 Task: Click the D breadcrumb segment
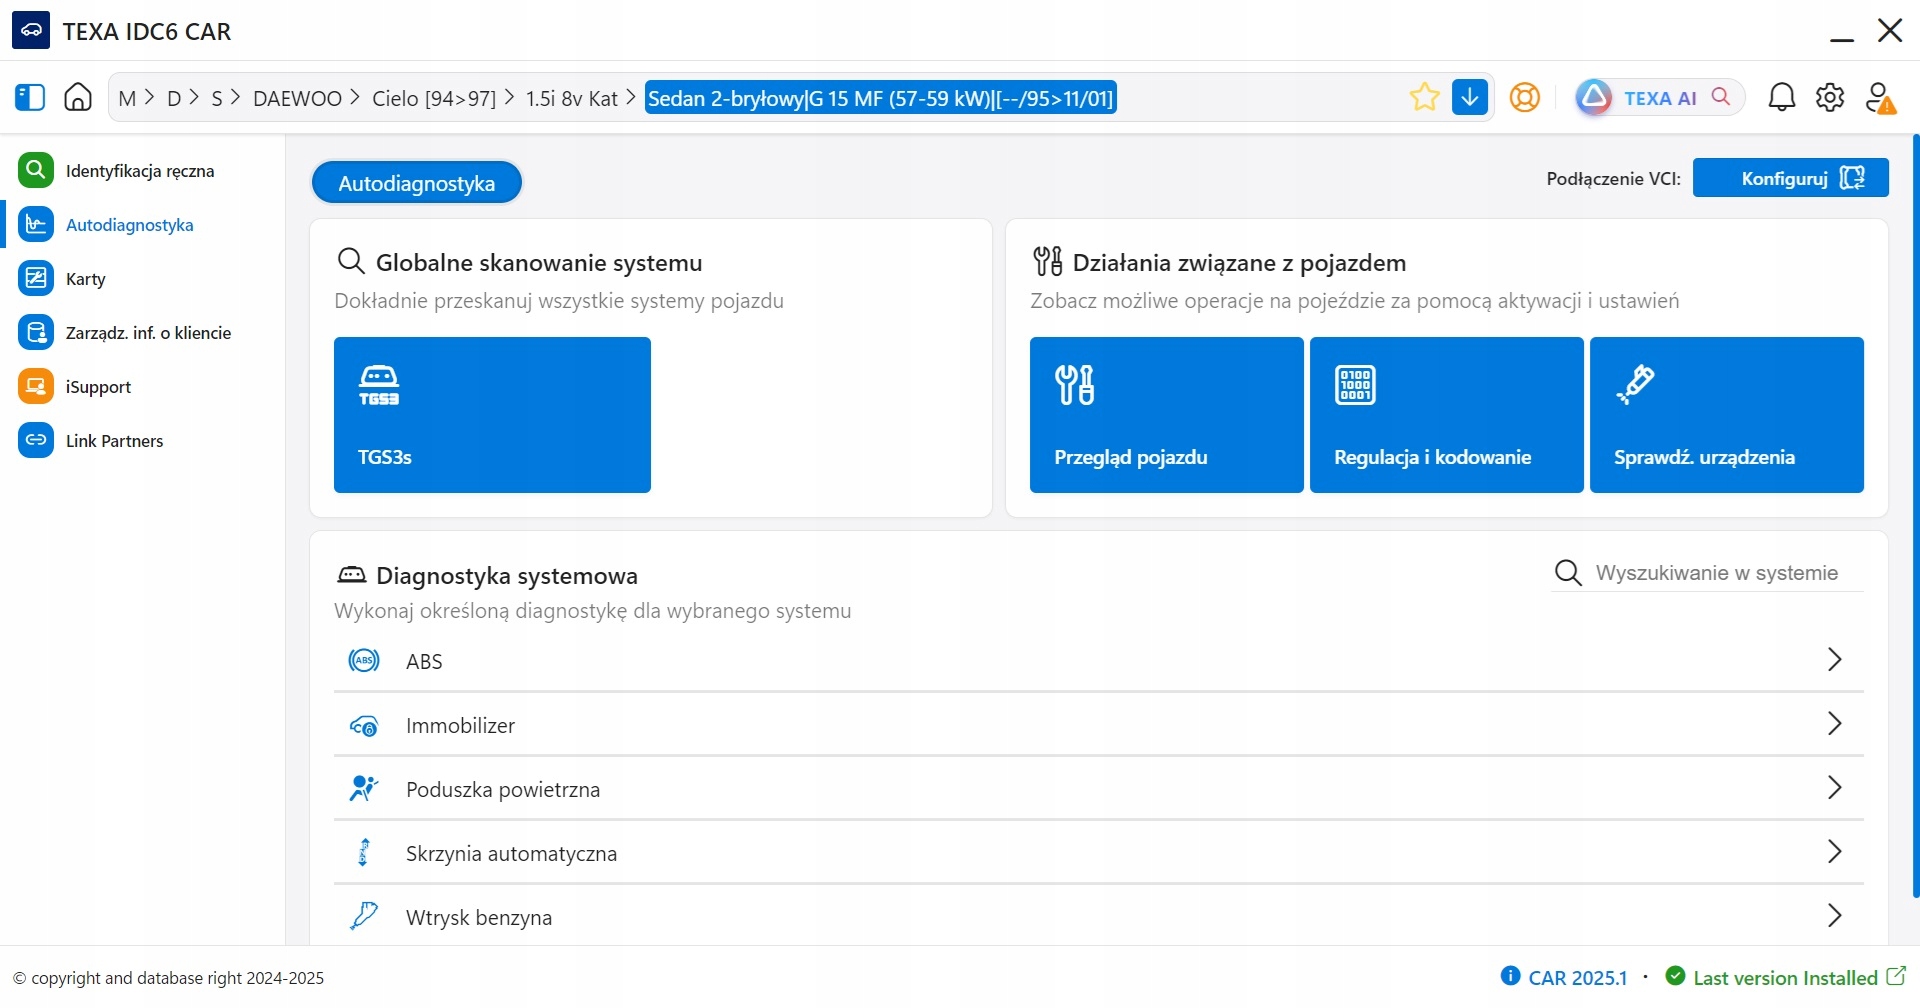tap(174, 98)
